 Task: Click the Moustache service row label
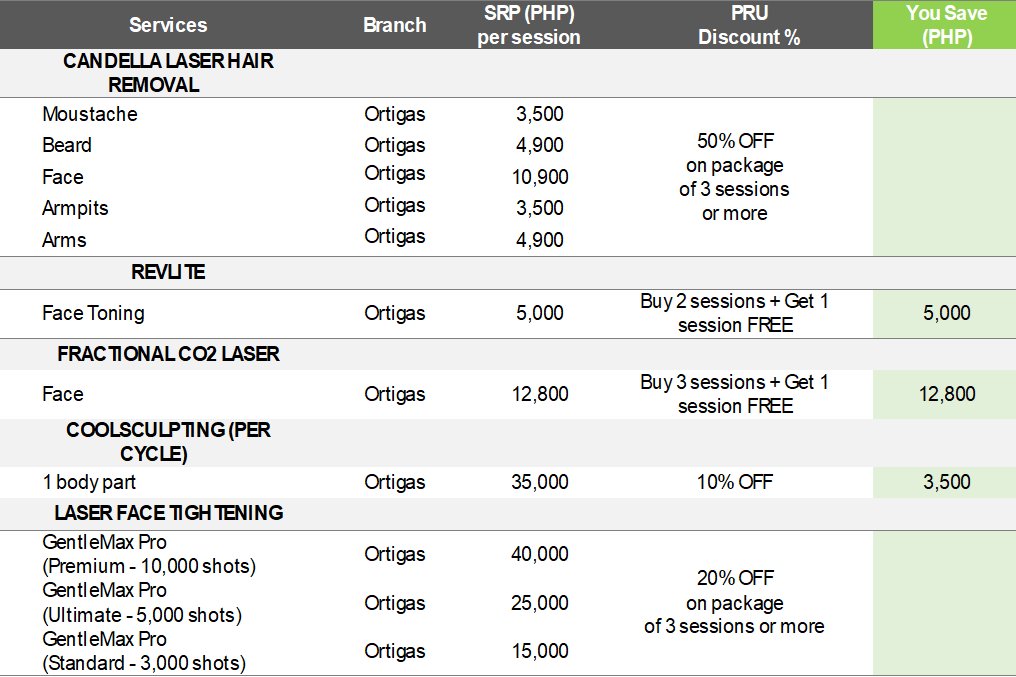coord(89,114)
